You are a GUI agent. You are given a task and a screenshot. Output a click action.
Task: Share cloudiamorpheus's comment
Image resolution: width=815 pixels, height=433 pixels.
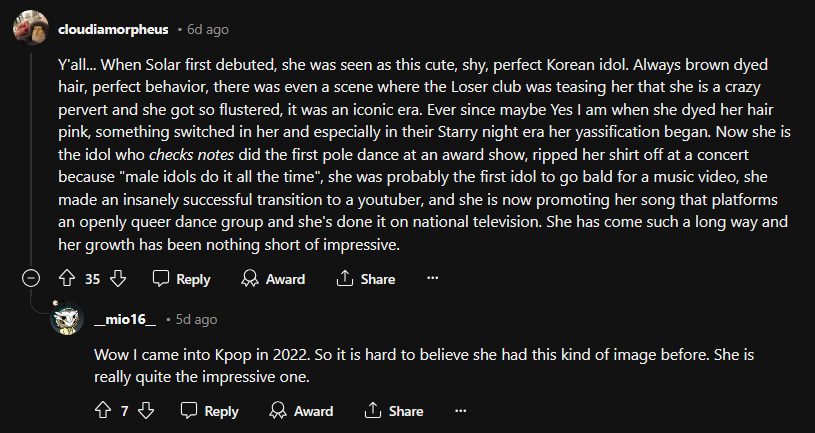point(366,279)
